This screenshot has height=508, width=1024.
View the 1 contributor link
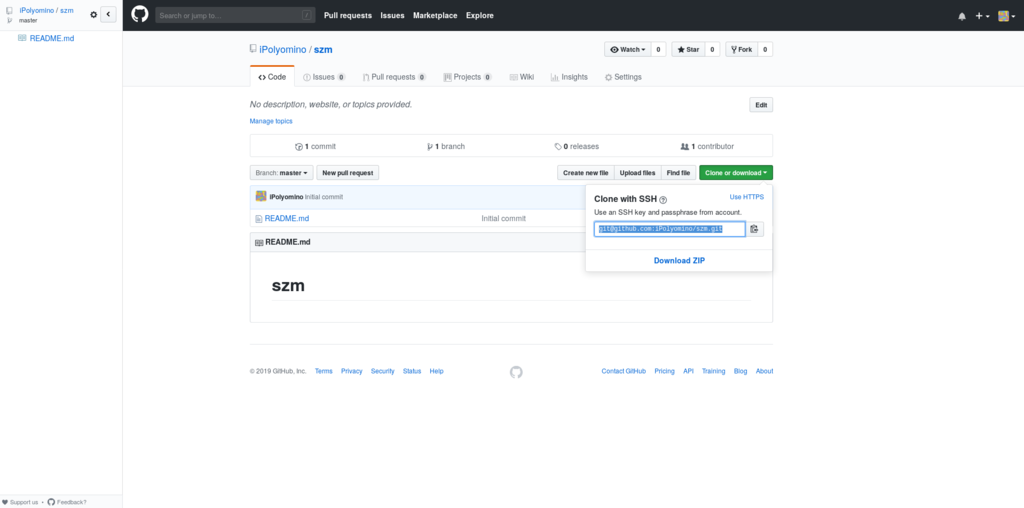click(x=707, y=147)
